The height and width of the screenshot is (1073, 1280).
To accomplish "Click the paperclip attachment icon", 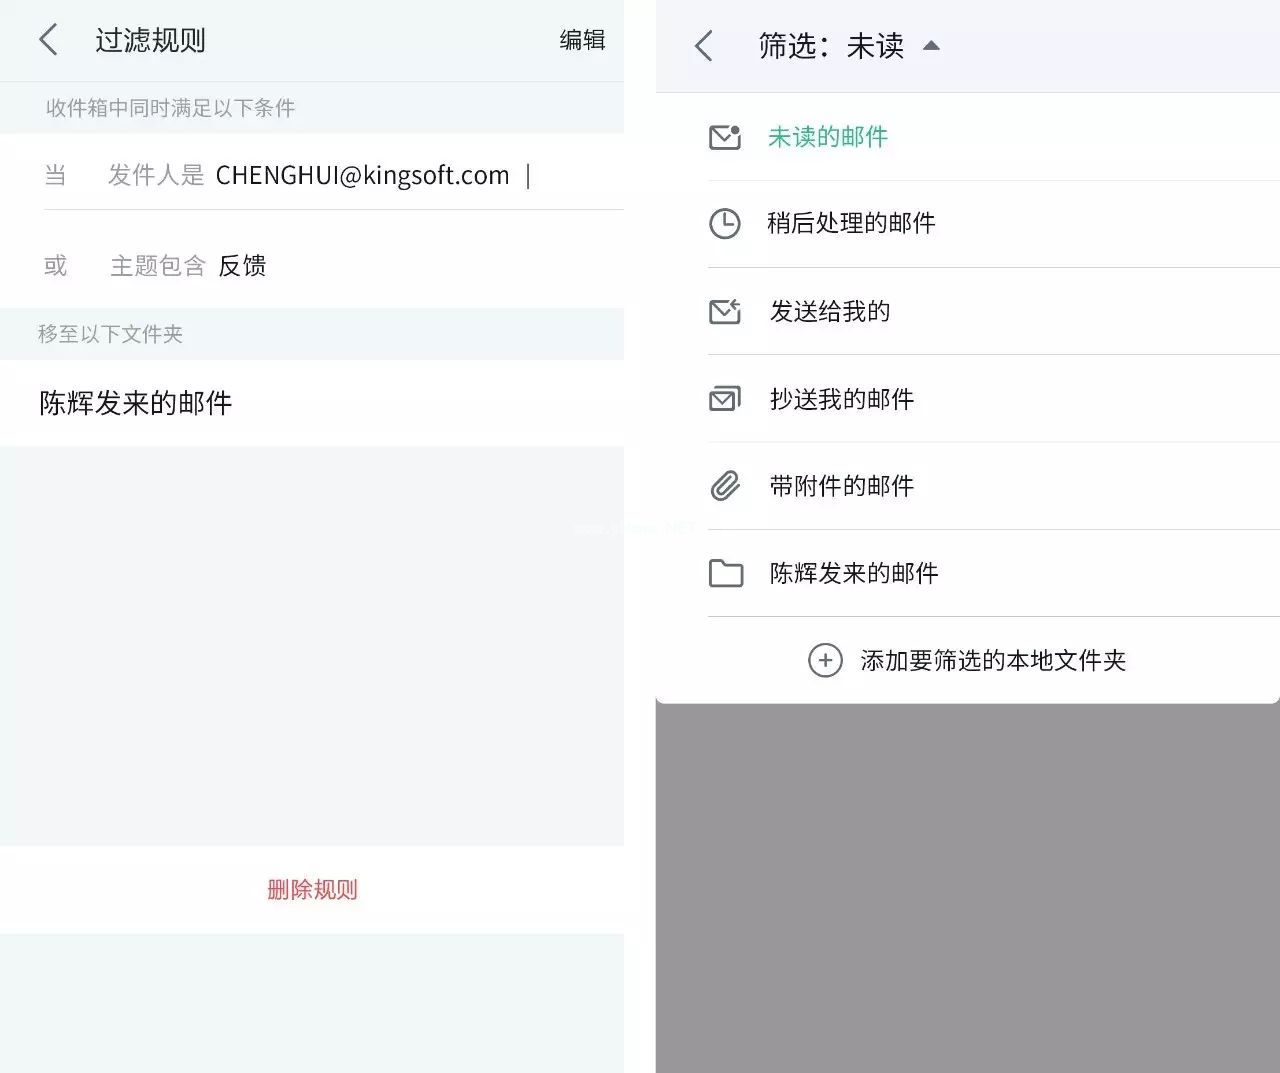I will (x=725, y=486).
